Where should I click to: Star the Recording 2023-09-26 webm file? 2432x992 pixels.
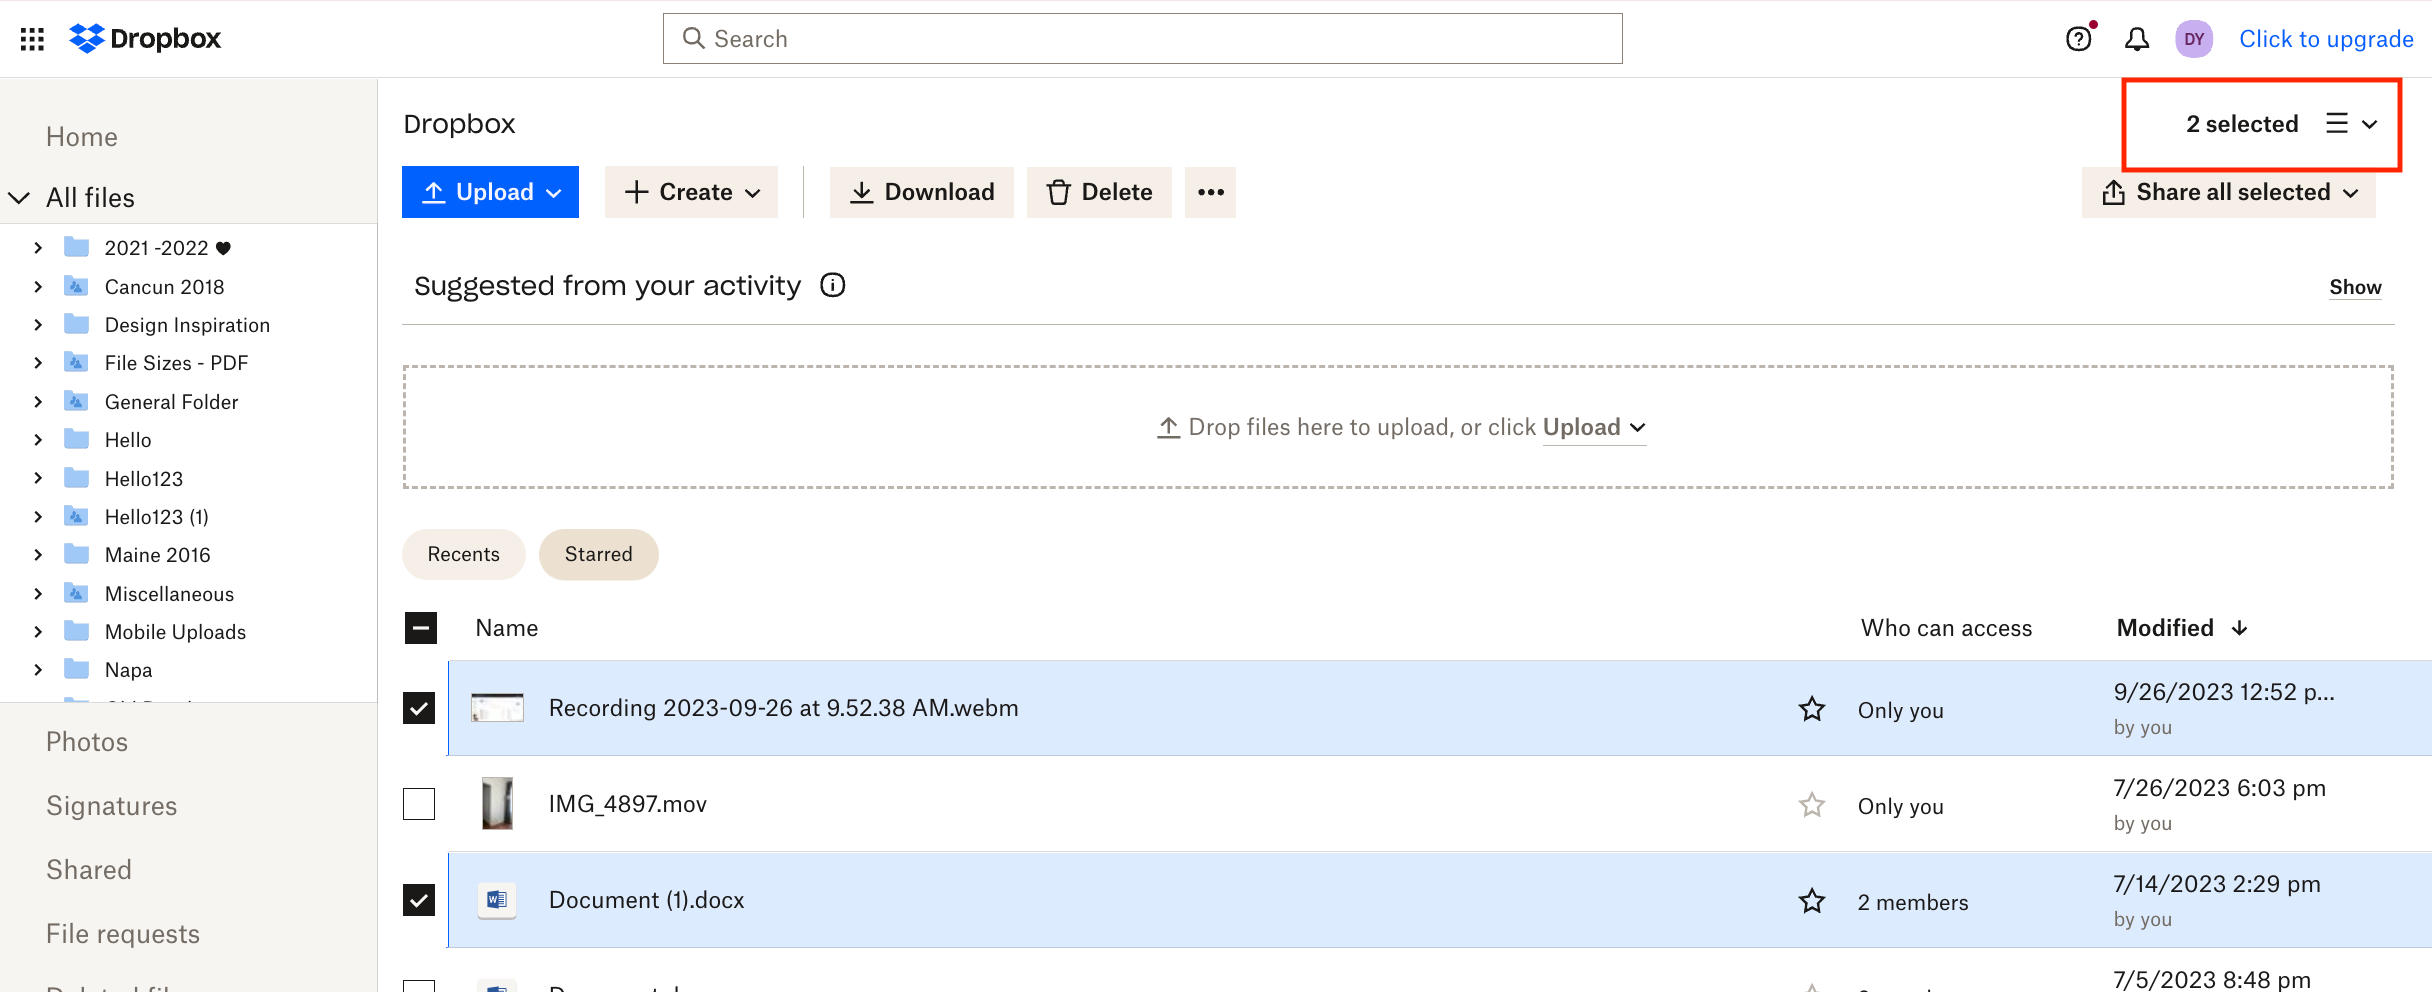point(1812,709)
